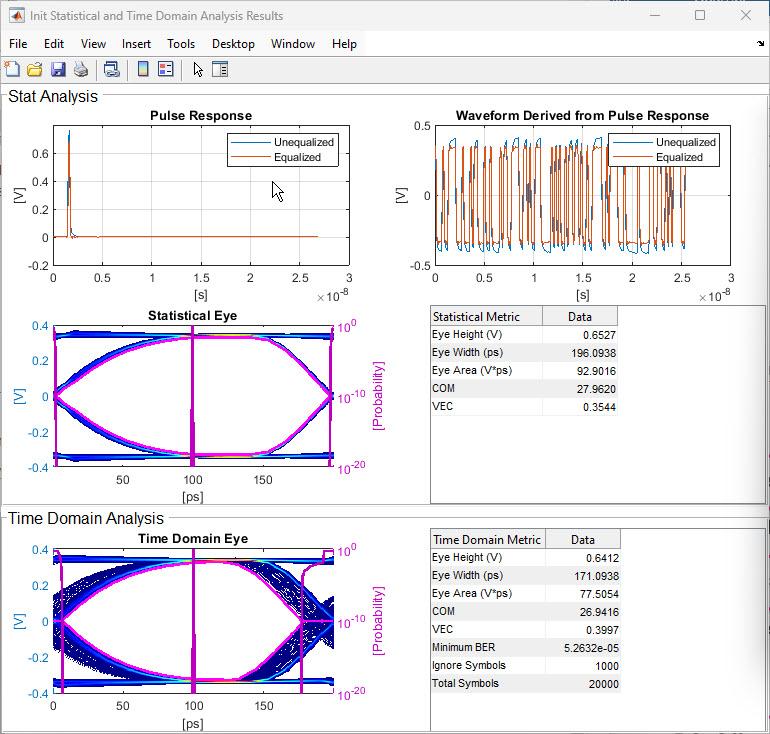Viewport: 770px width, 734px height.
Task: Open the Insert menu
Action: tap(136, 44)
